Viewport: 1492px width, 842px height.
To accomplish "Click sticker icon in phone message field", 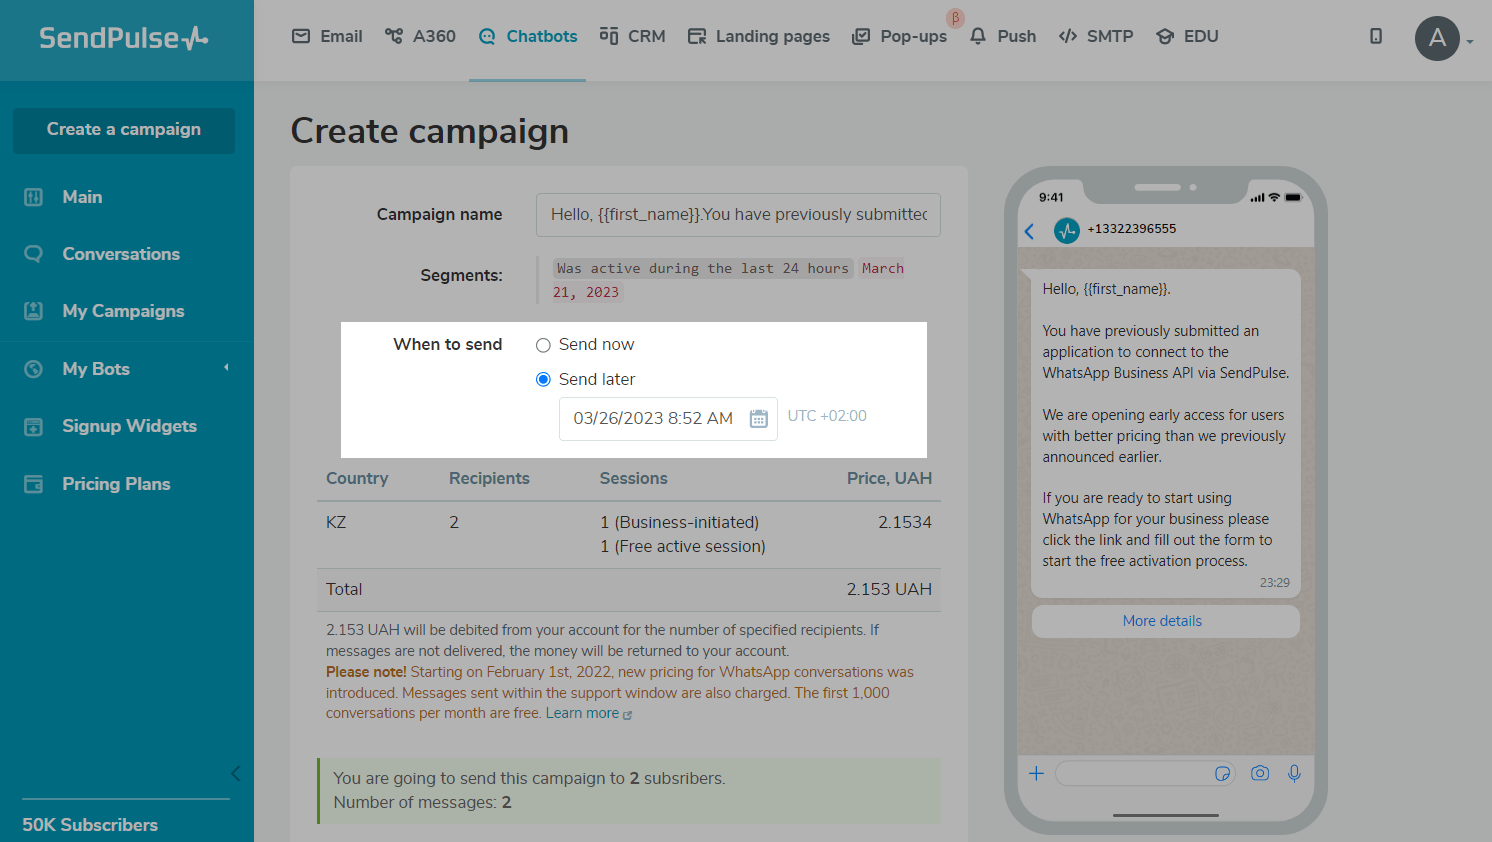I will tap(1222, 773).
